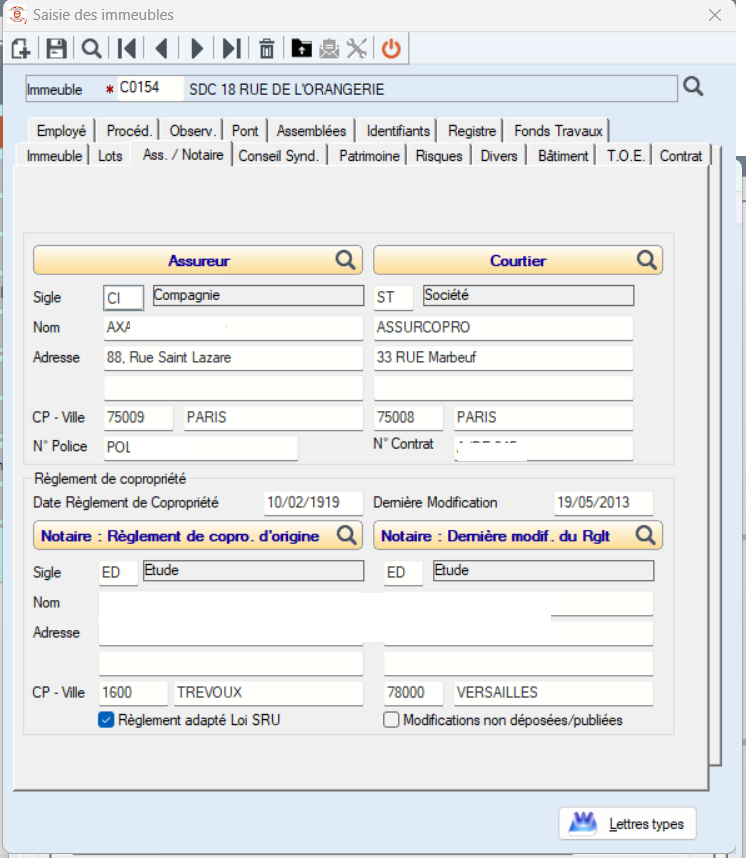The height and width of the screenshot is (858, 746).
Task: Jump to the last record arrow
Action: (232, 49)
